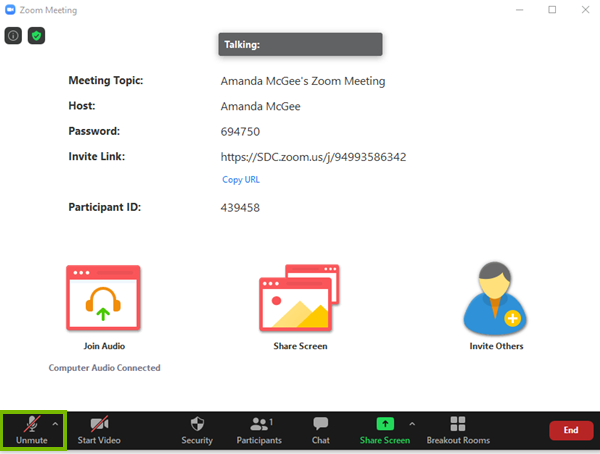Click the Computer Audio Connected text
The image size is (600, 454).
click(x=104, y=368)
